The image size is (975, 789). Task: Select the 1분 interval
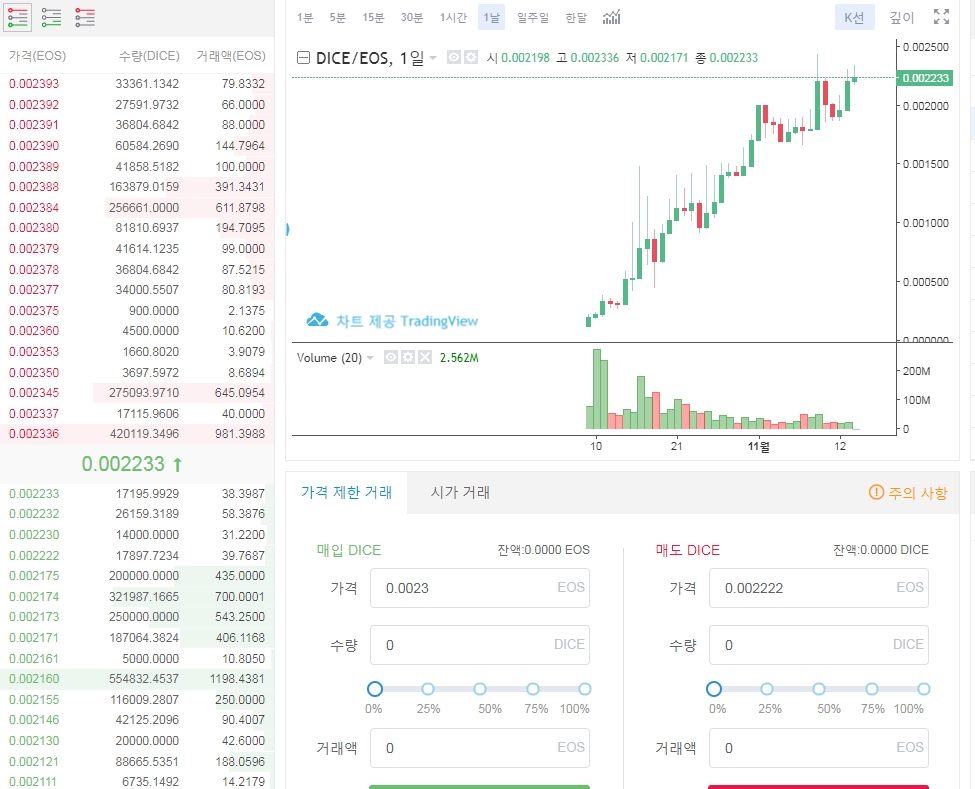(305, 17)
